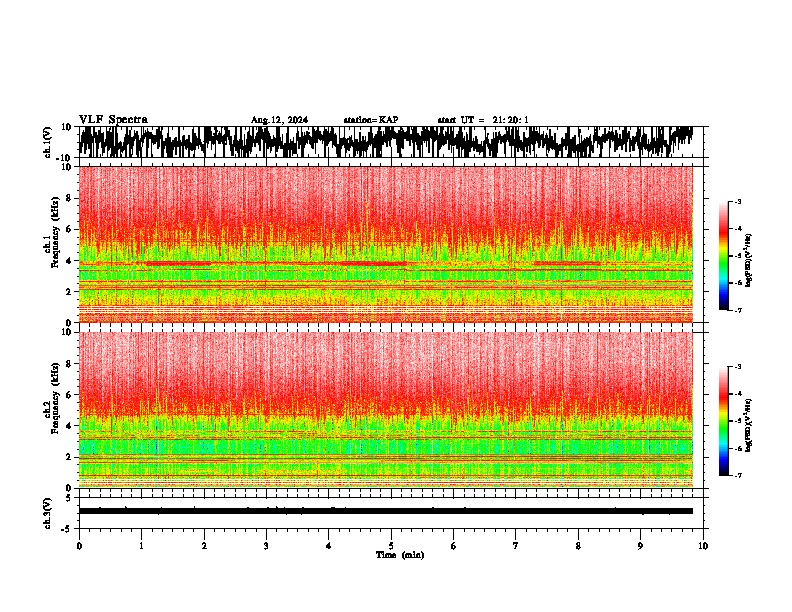Click the ch.3 black waveform band
Screen dimensions: 792x612
(386, 511)
